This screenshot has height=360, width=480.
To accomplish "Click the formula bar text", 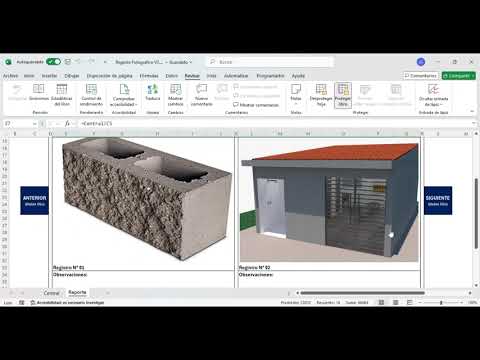I will [97, 123].
